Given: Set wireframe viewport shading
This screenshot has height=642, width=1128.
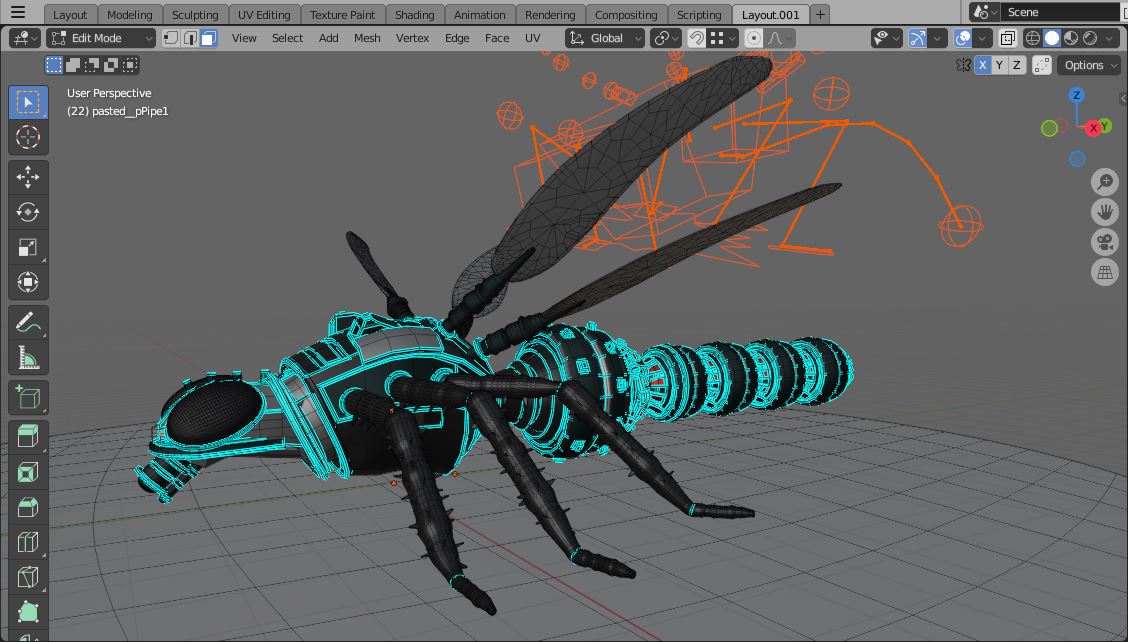Looking at the screenshot, I should pyautogui.click(x=1033, y=38).
